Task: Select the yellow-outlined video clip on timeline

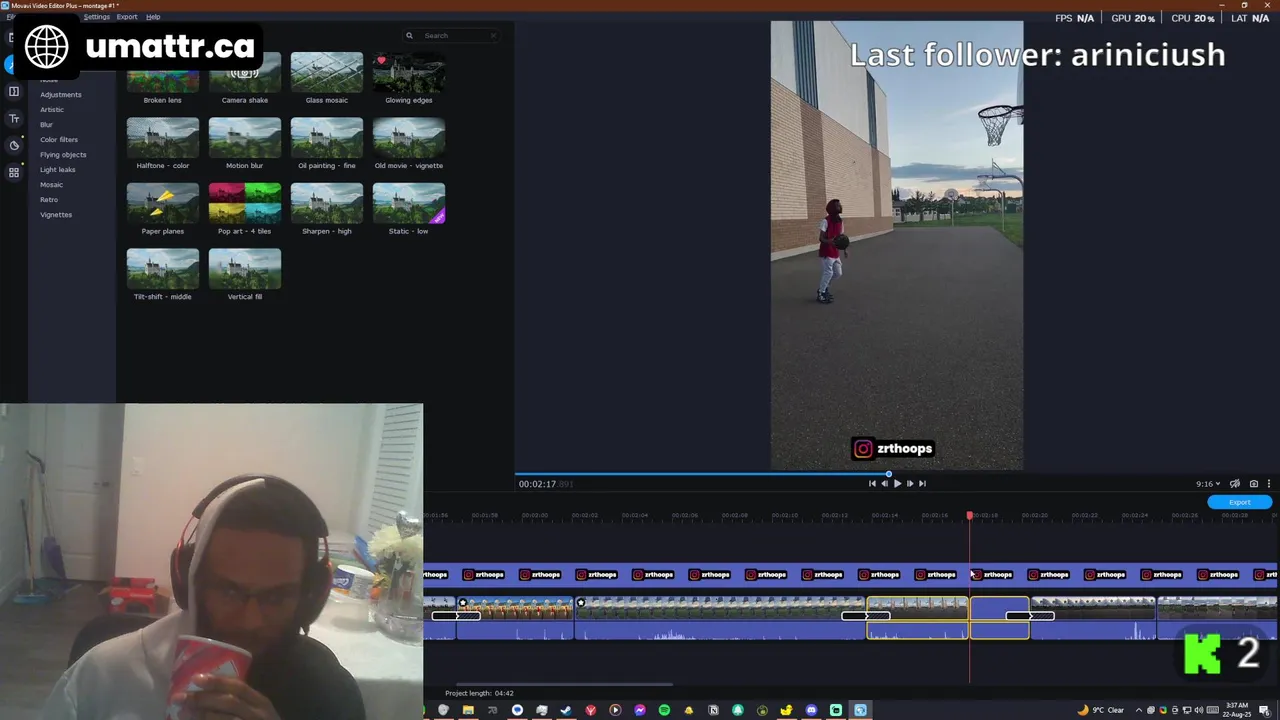Action: pyautogui.click(x=917, y=617)
